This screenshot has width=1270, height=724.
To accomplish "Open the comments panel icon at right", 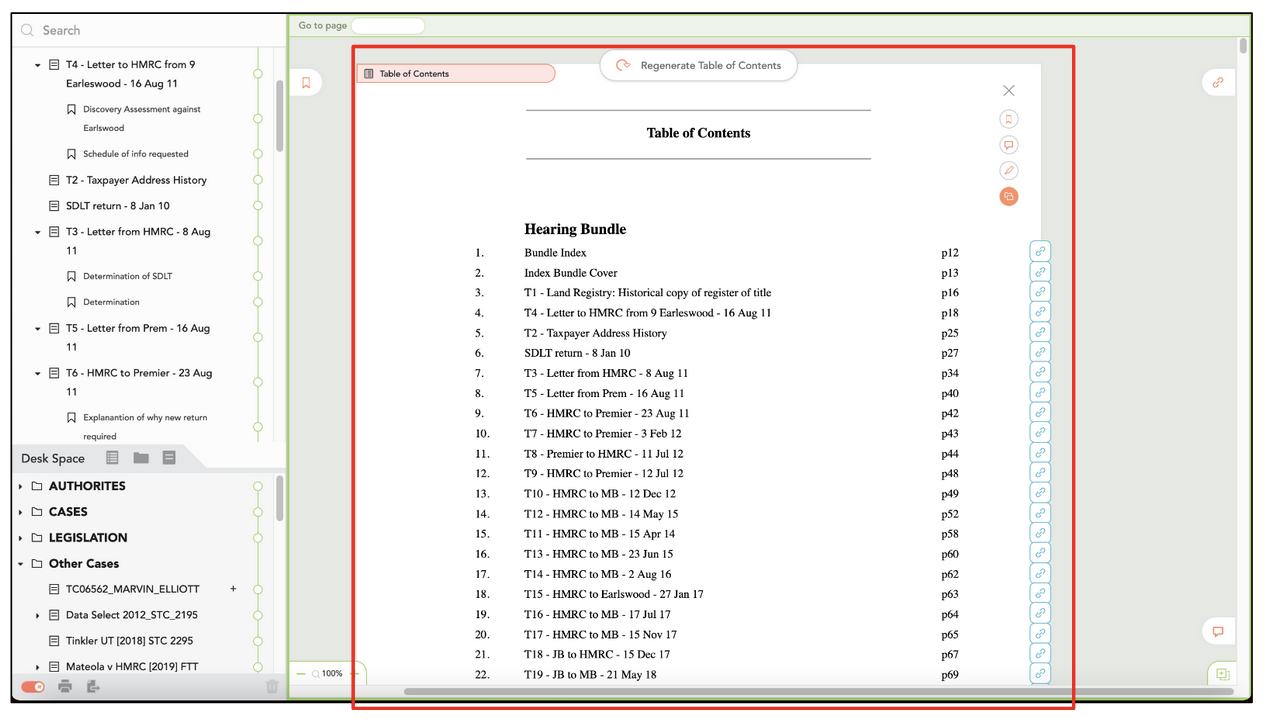I will coord(1217,631).
